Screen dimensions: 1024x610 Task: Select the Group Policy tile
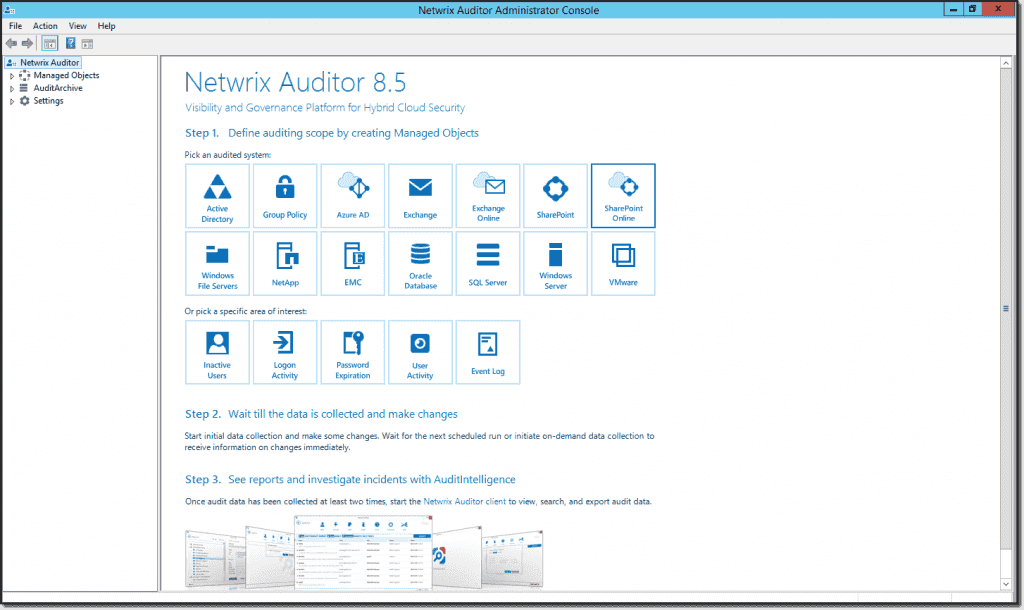point(285,196)
